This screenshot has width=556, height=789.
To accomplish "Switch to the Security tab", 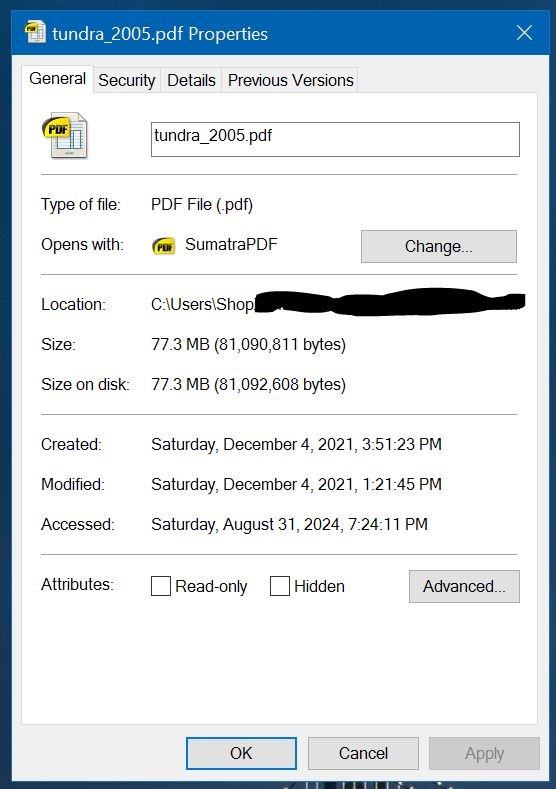I will (127, 80).
